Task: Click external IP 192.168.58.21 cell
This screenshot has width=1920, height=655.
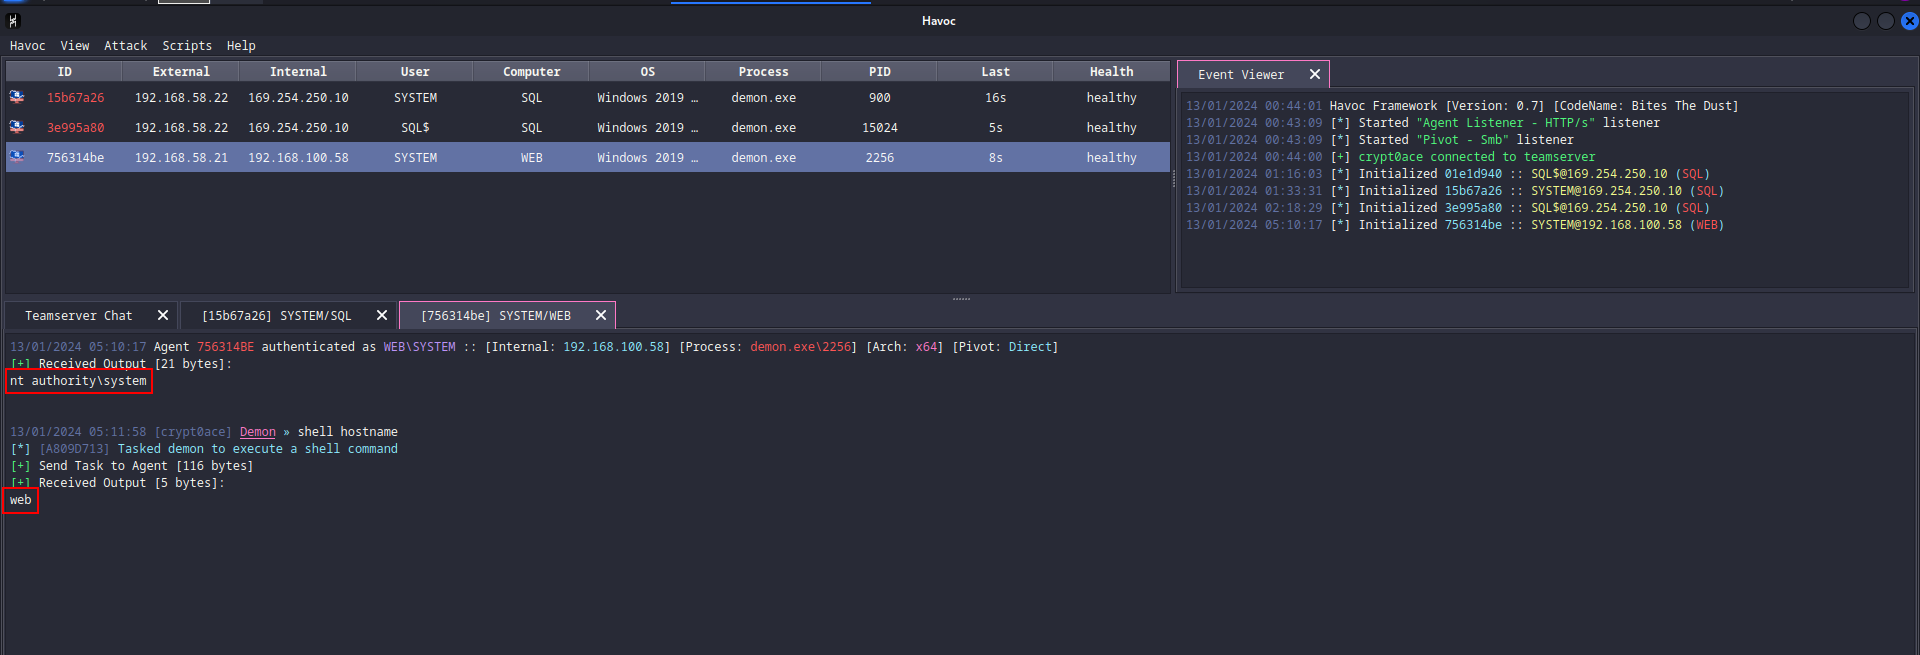Action: (x=181, y=158)
